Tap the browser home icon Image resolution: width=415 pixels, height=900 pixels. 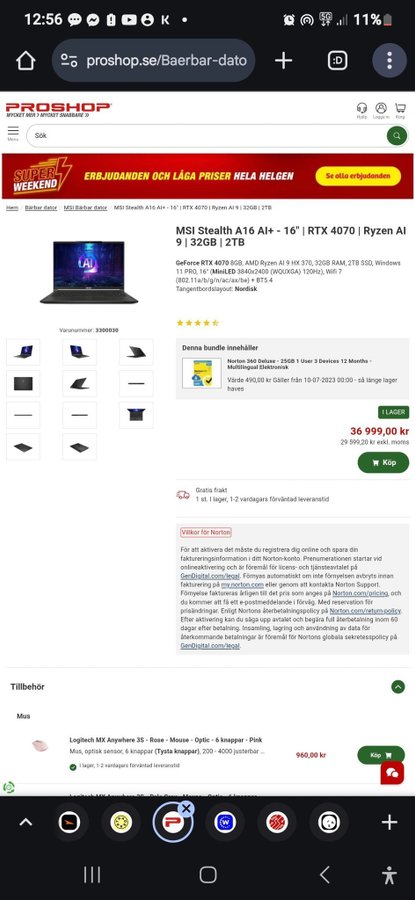[x=25, y=60]
